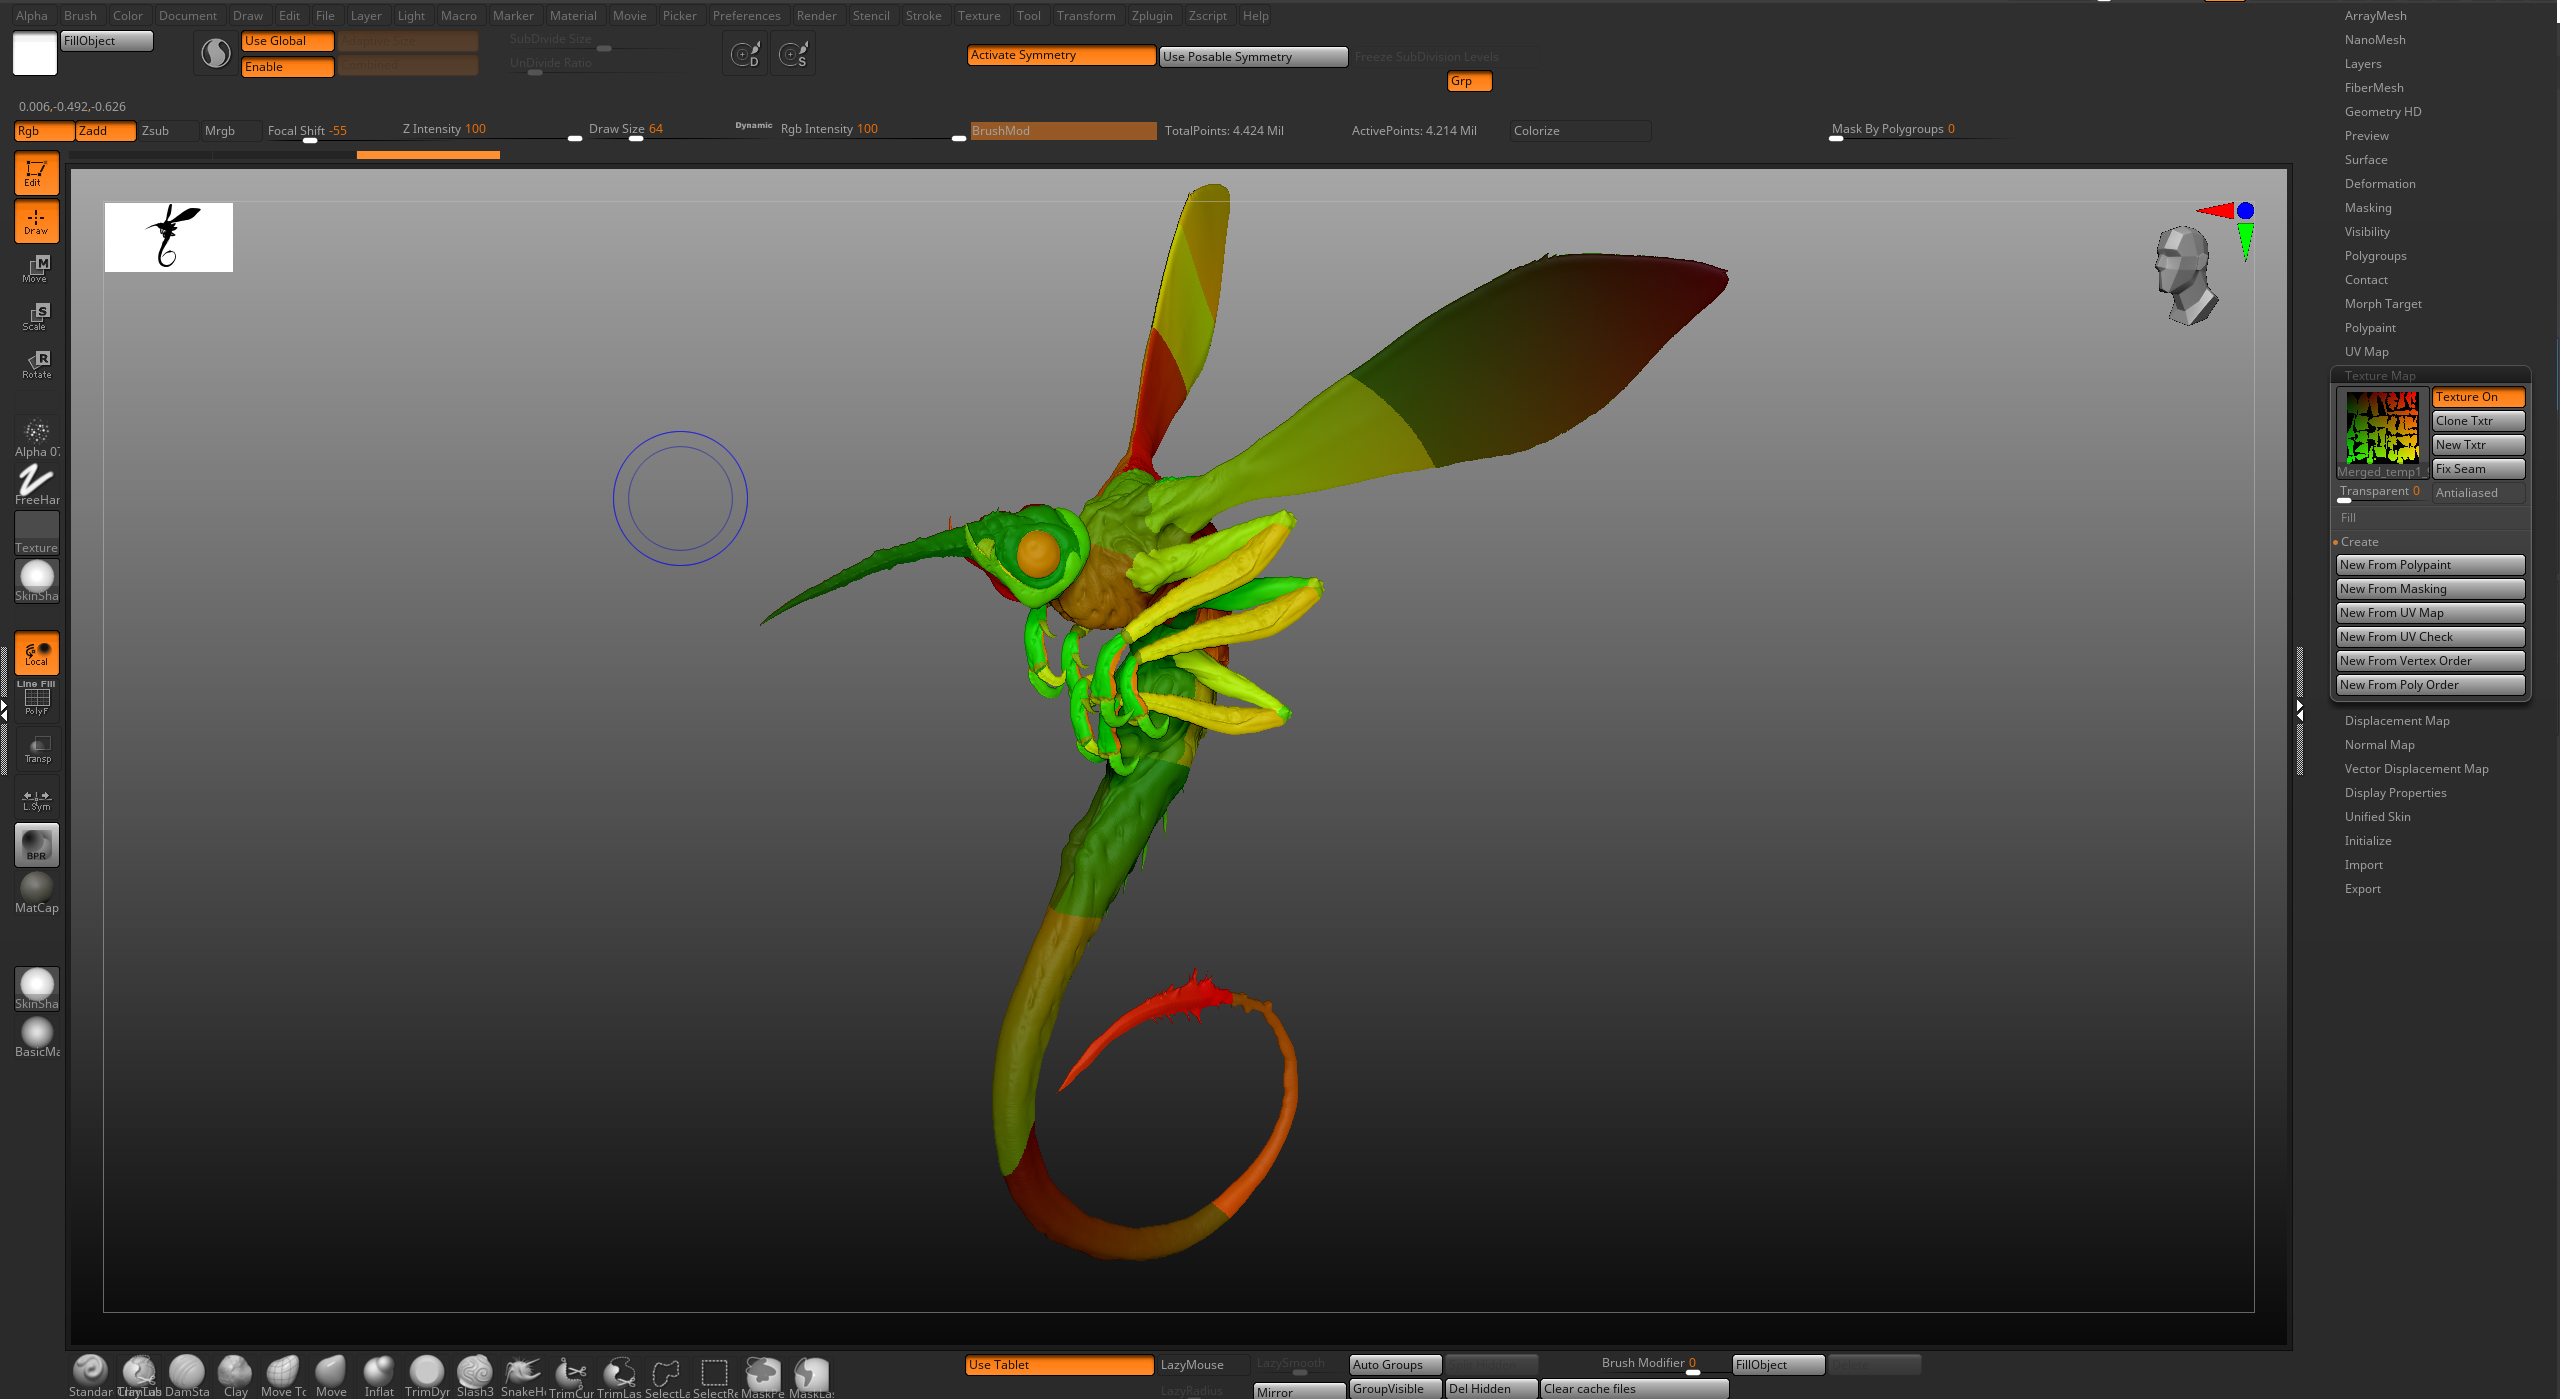The image size is (2560, 1399).
Task: Click New From Polypaint button
Action: 2429,565
